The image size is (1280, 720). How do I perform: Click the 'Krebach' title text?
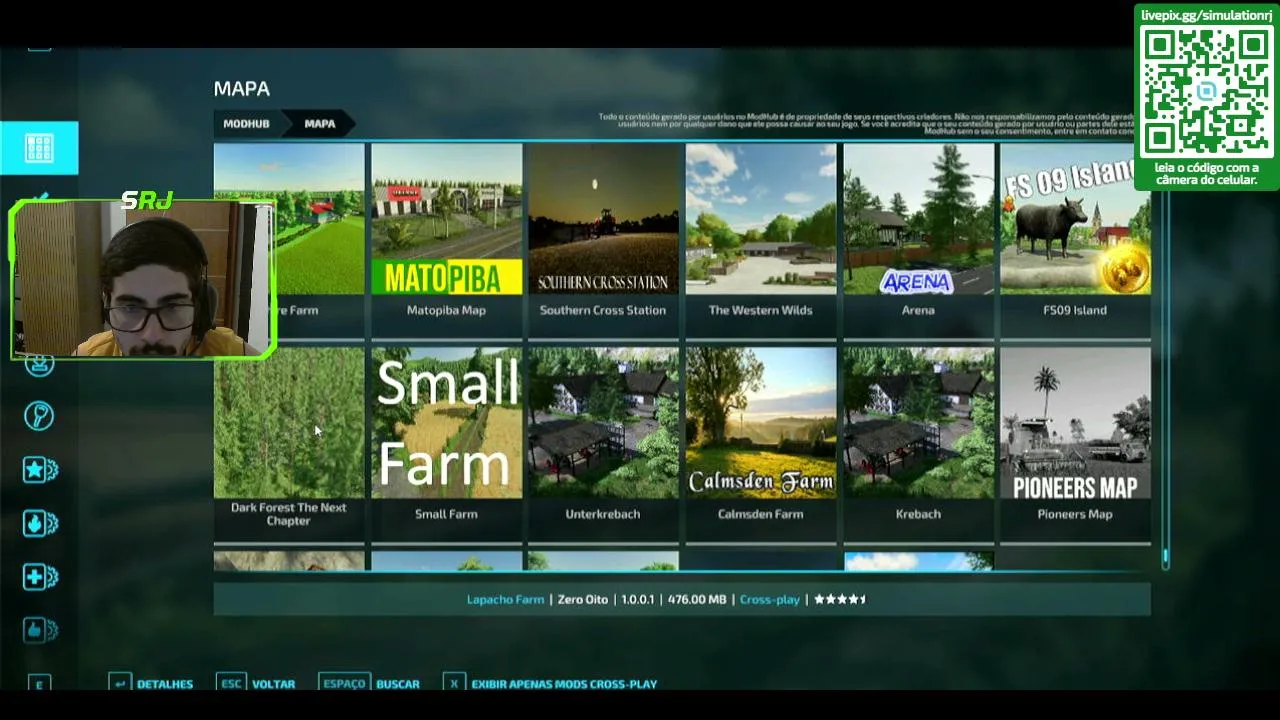pyautogui.click(x=918, y=514)
